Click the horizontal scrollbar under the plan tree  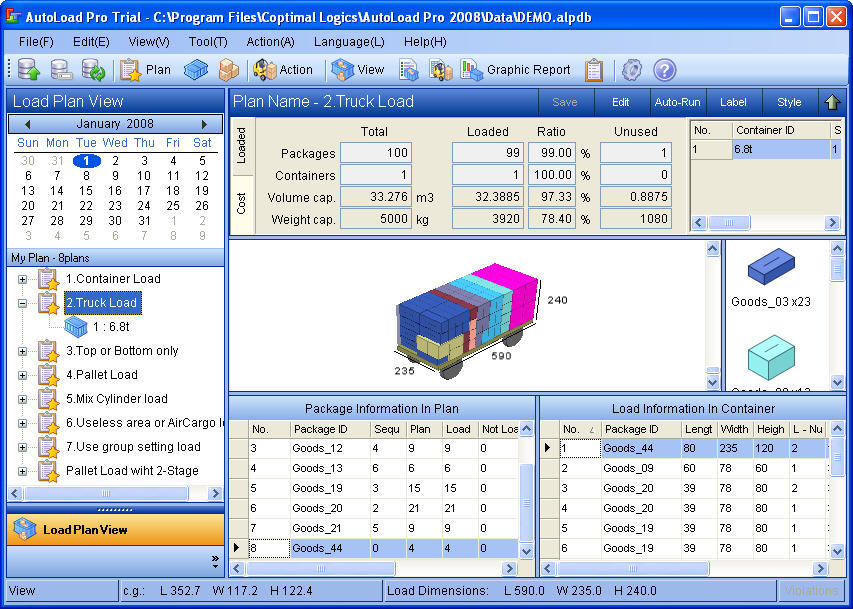(115, 494)
